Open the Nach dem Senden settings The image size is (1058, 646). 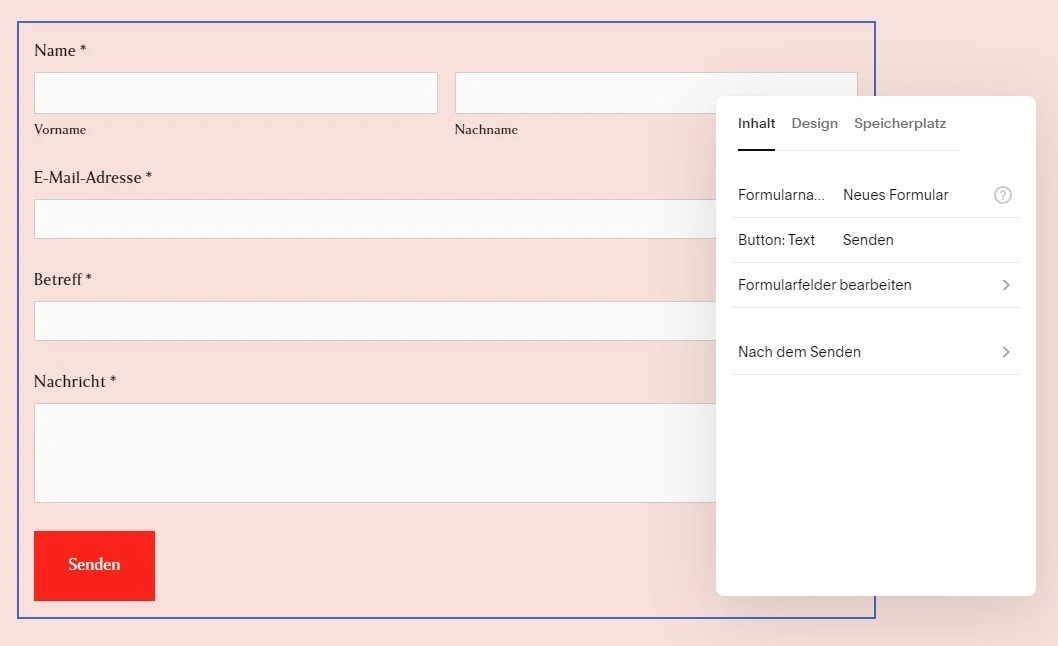click(x=876, y=352)
